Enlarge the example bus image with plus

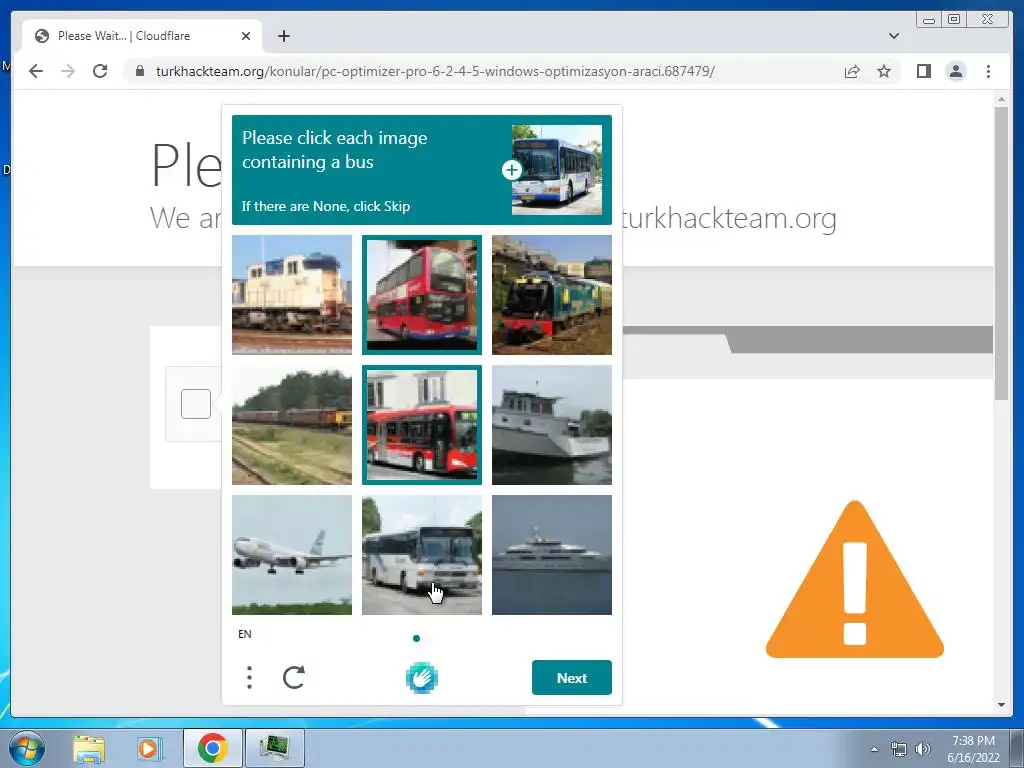pyautogui.click(x=511, y=170)
